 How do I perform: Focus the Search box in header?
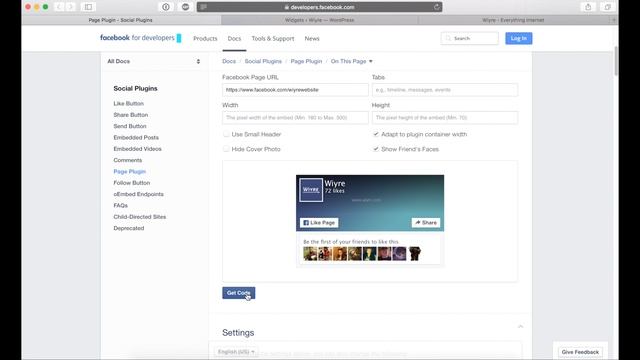click(469, 38)
